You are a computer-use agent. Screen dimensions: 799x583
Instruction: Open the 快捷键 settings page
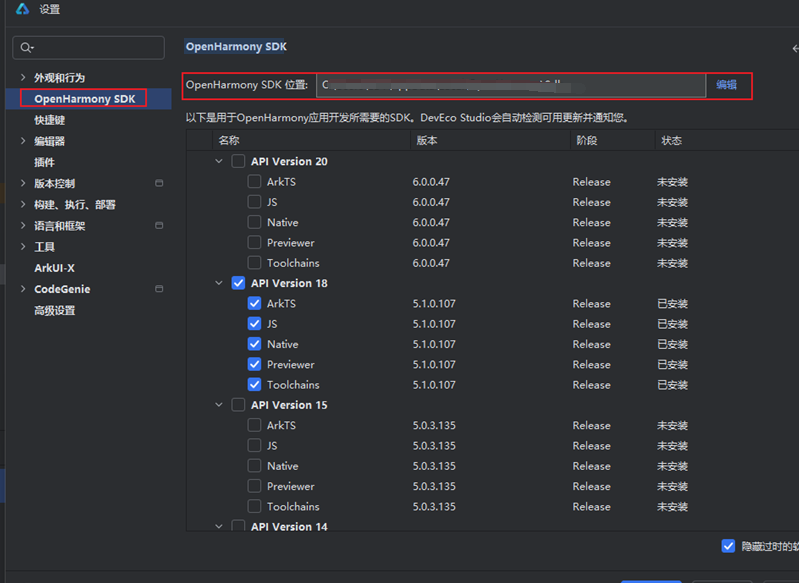click(x=49, y=120)
